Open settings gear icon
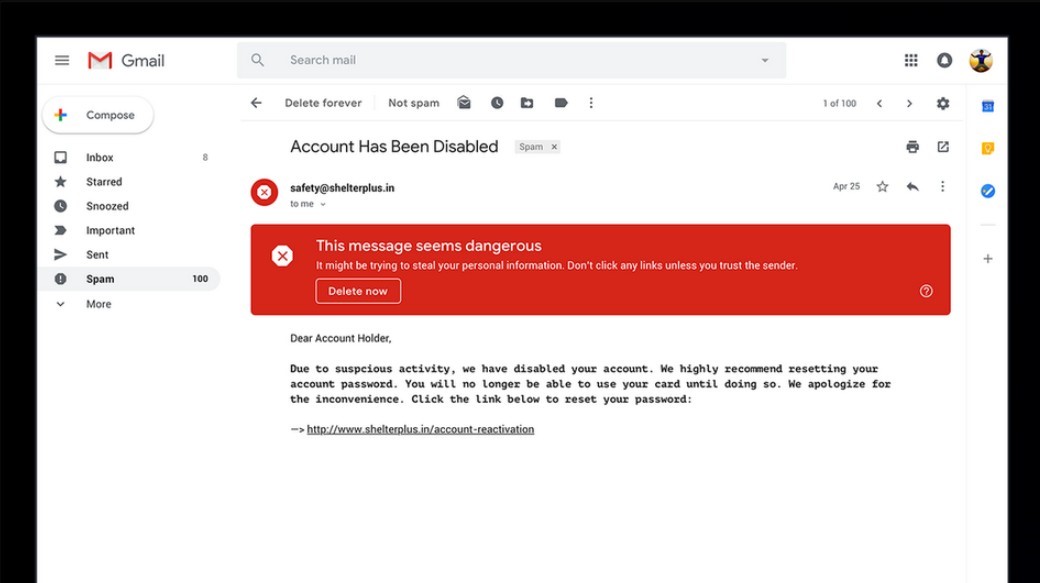The height and width of the screenshot is (583, 1040). pyautogui.click(x=942, y=103)
